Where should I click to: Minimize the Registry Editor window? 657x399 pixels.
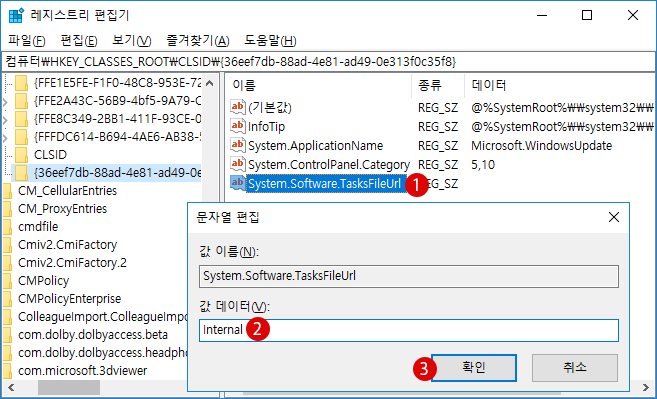(x=541, y=16)
